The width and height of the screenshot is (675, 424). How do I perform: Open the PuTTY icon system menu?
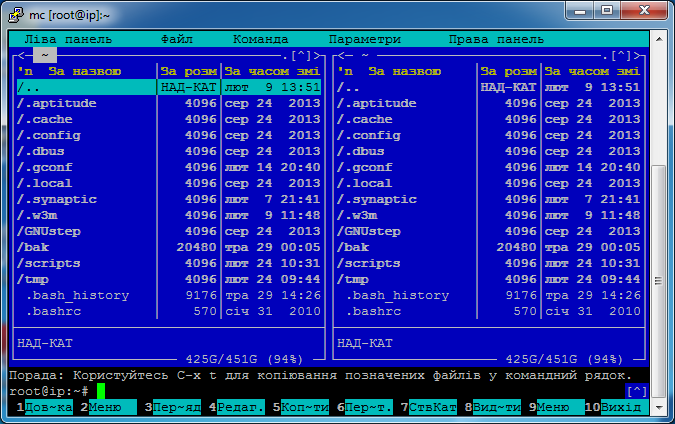click(16, 15)
